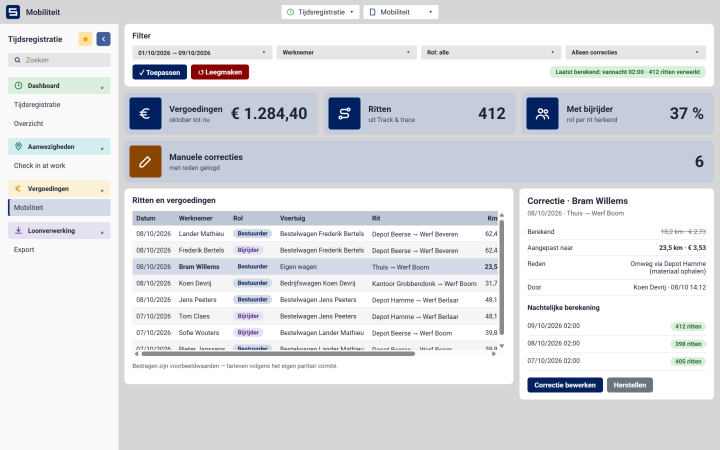Open Overzicht sidebar item
This screenshot has width=720, height=450.
click(59, 124)
